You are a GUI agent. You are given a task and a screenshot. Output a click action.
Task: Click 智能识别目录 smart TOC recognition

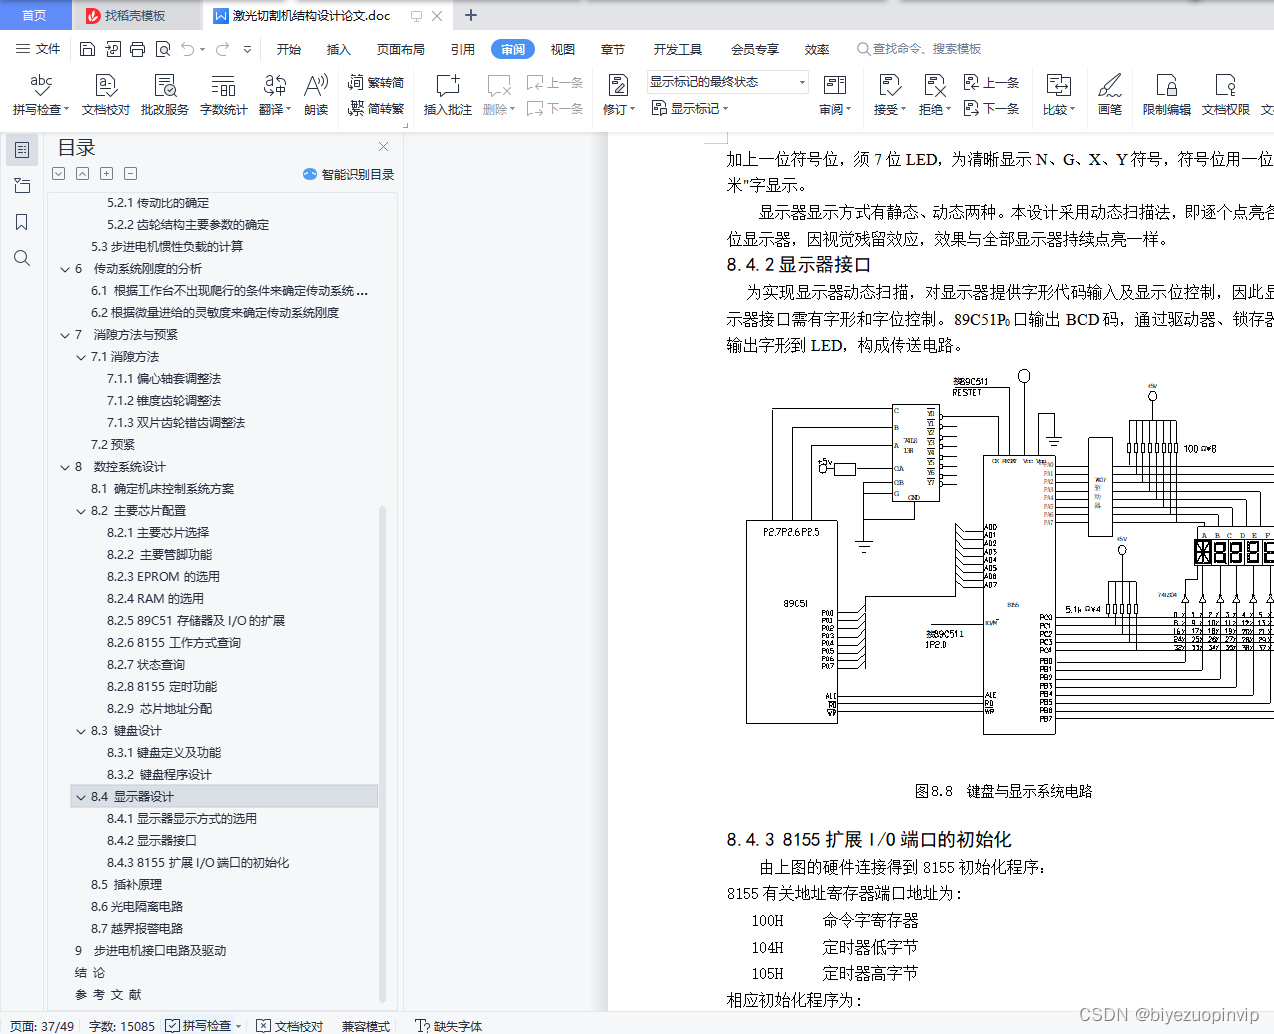[348, 174]
